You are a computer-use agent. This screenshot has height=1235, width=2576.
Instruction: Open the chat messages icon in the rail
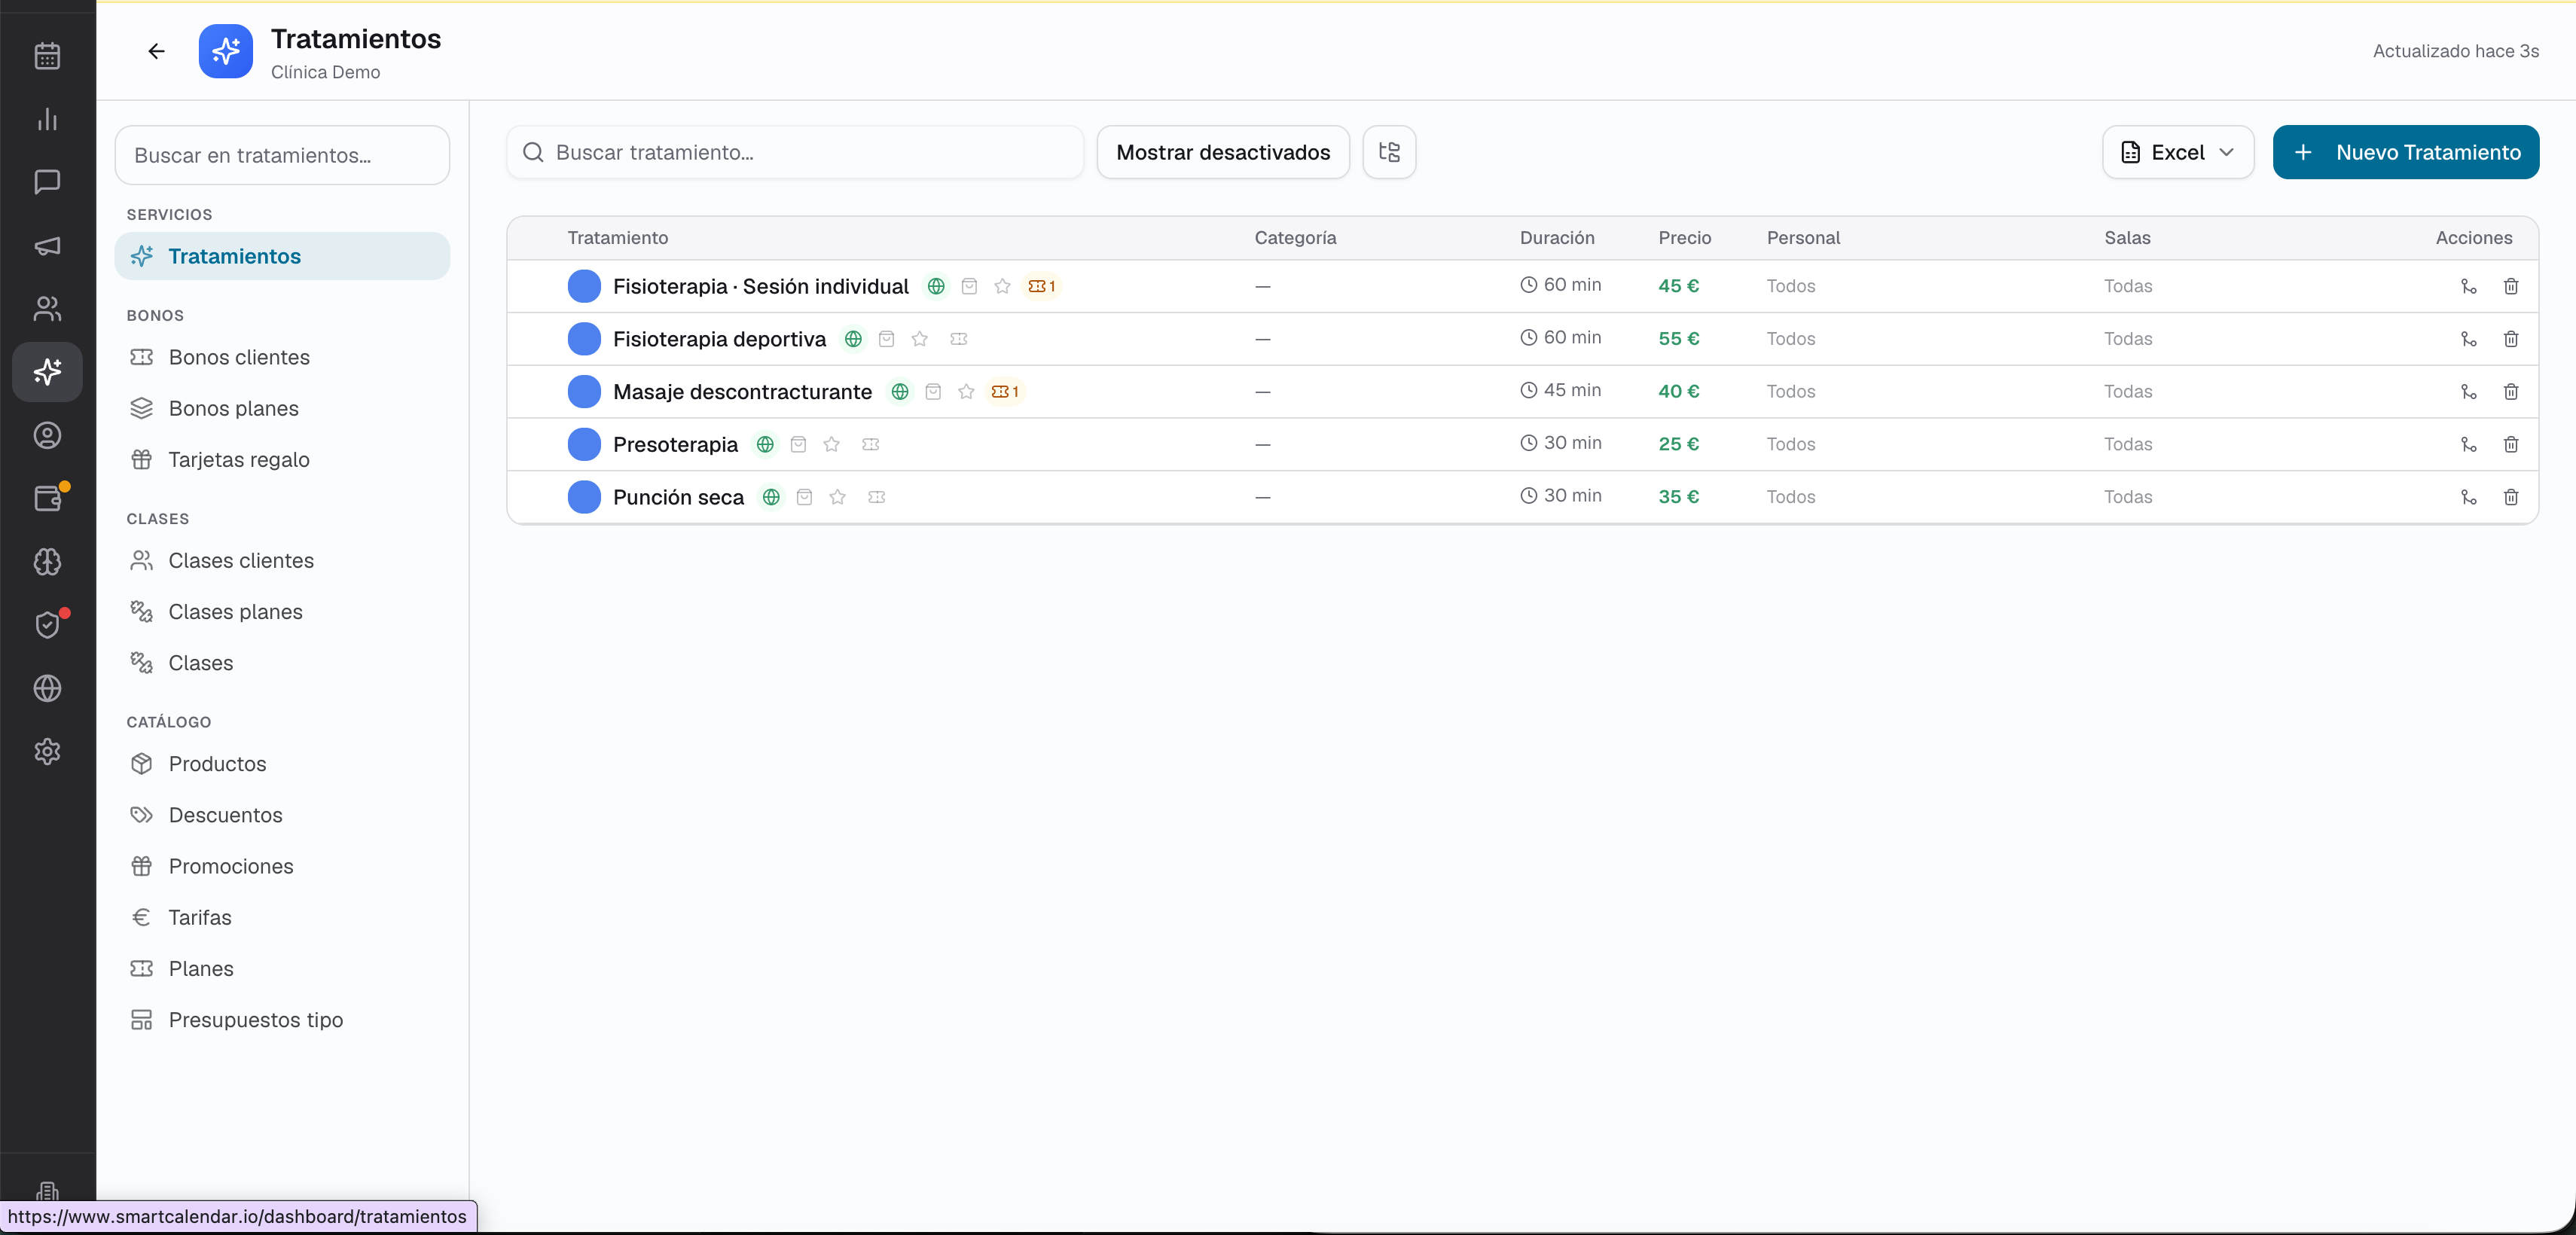tap(47, 182)
